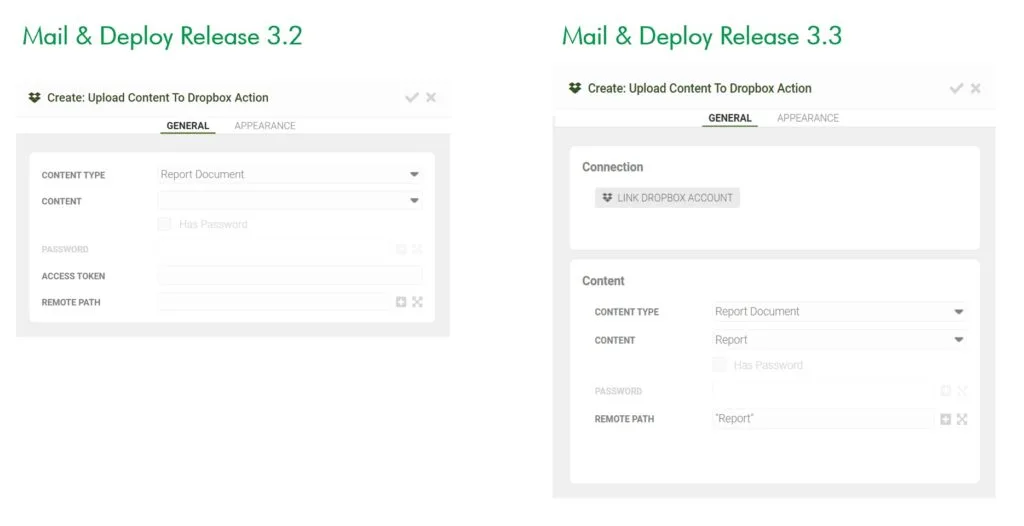Click Dropbox logo in Release 3.3 title

coord(575,88)
